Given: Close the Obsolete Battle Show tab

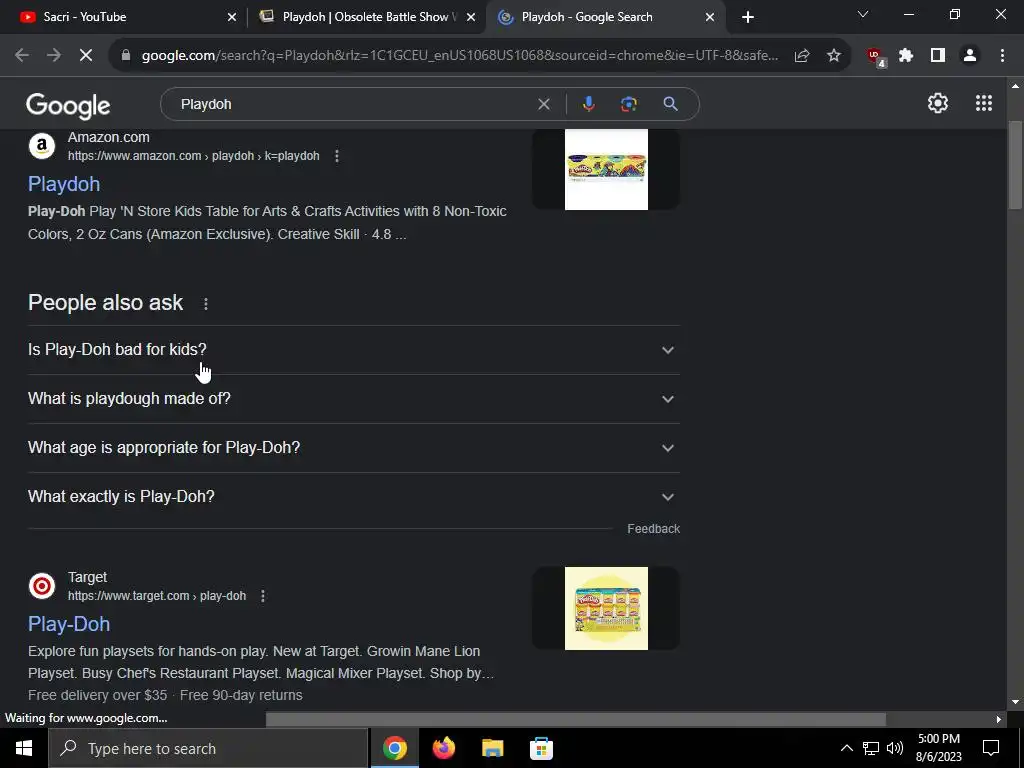Looking at the screenshot, I should (471, 17).
